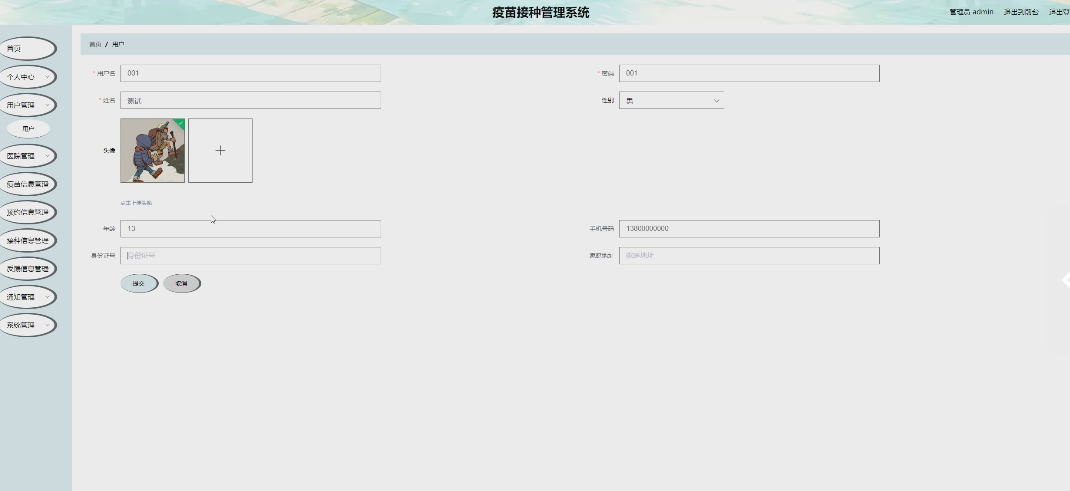This screenshot has height=491, width=1070.
Task: Select the 用户 submenu item
Action: tap(28, 129)
